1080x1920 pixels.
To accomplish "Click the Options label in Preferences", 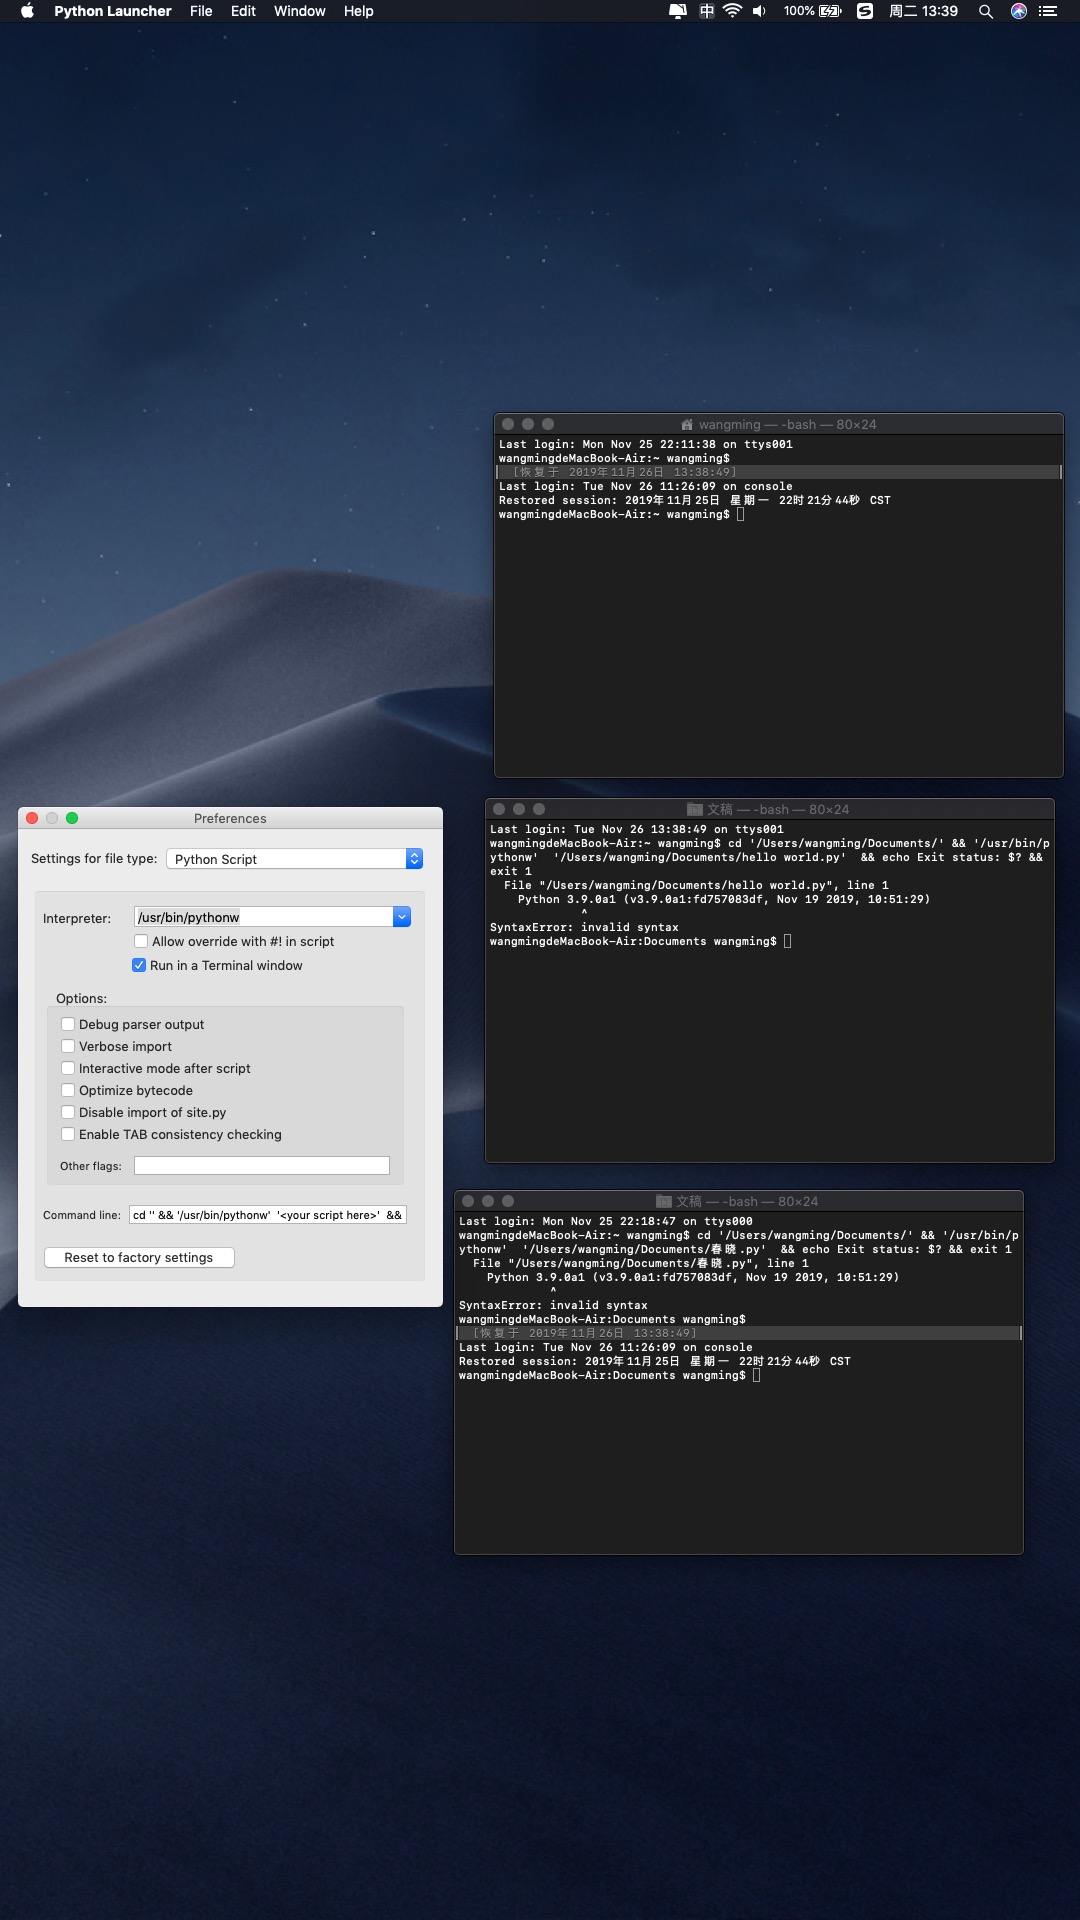I will pos(81,998).
